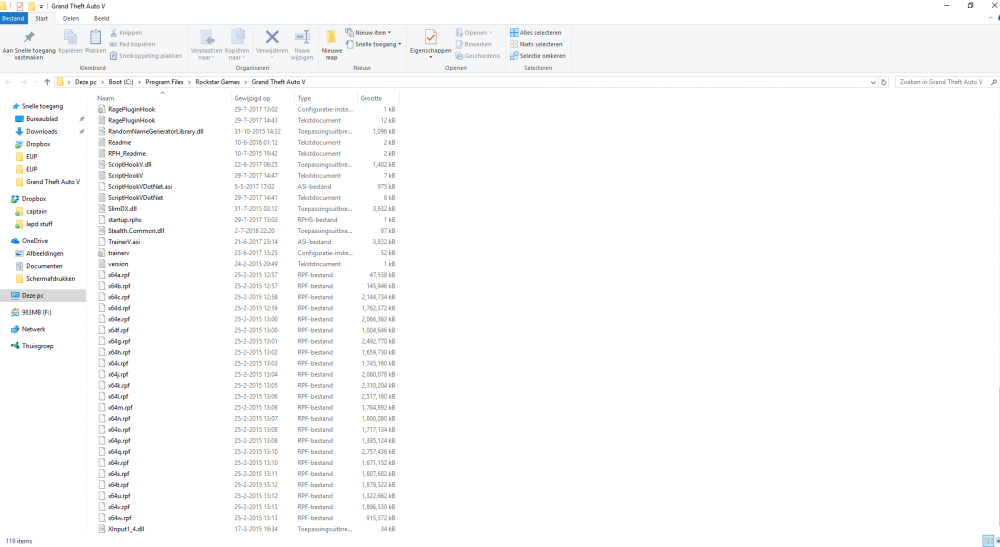Open the Openen dropdown in ribbon

pyautogui.click(x=474, y=33)
